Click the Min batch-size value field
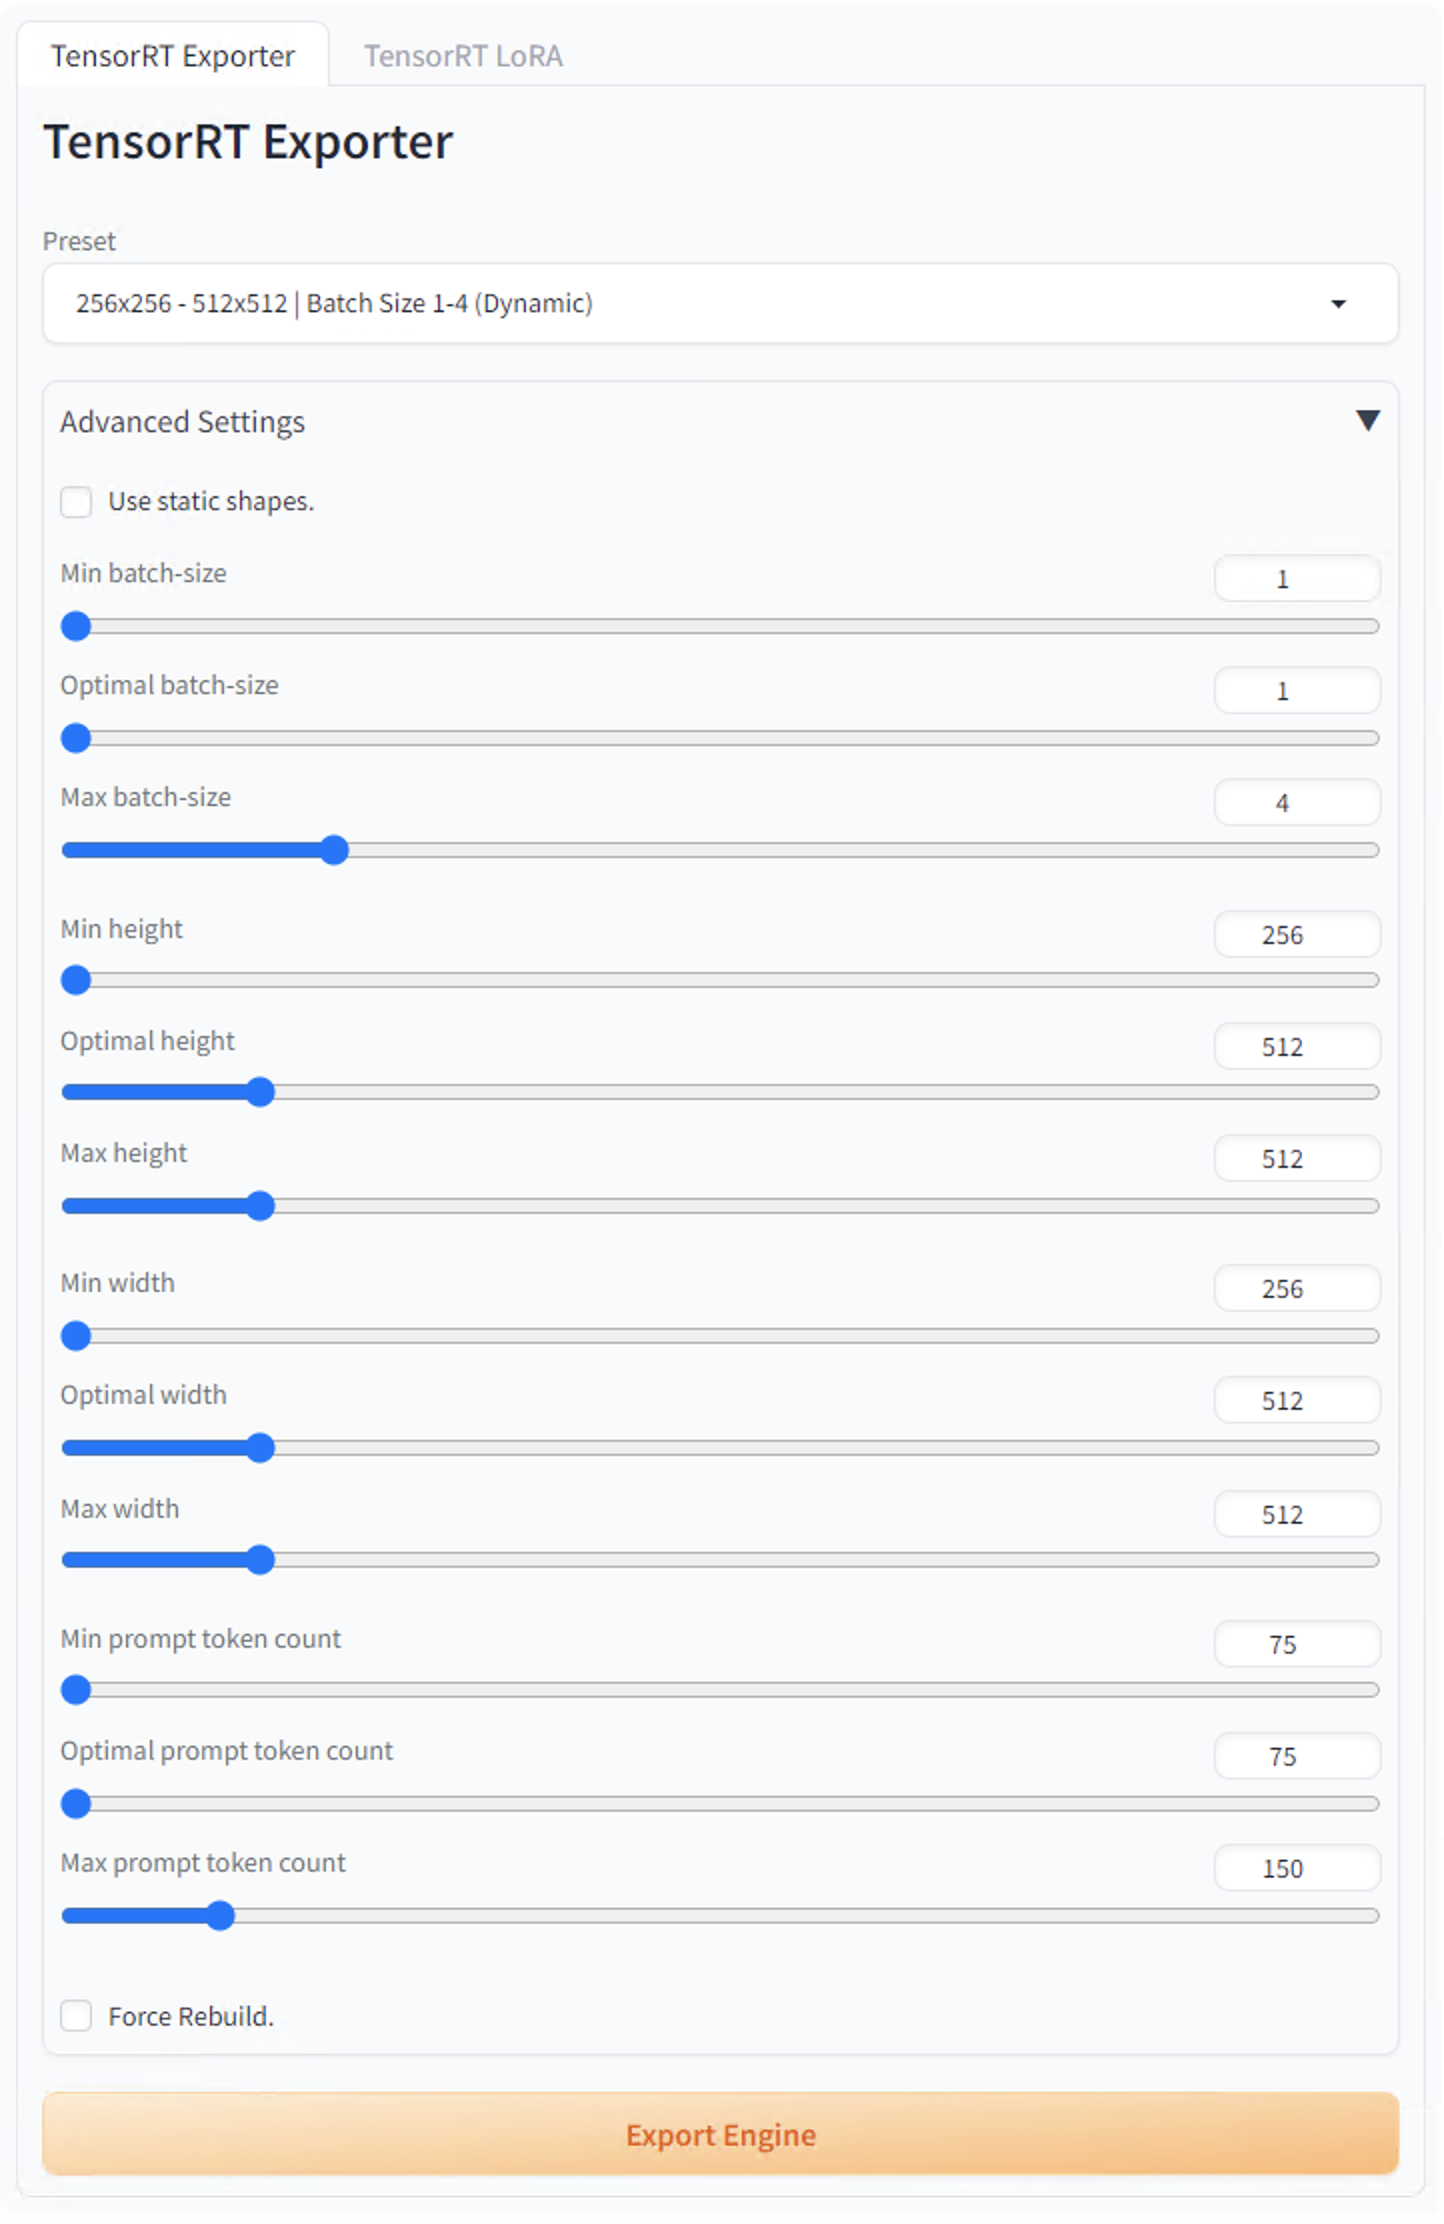The image size is (1444, 2224). click(x=1296, y=579)
